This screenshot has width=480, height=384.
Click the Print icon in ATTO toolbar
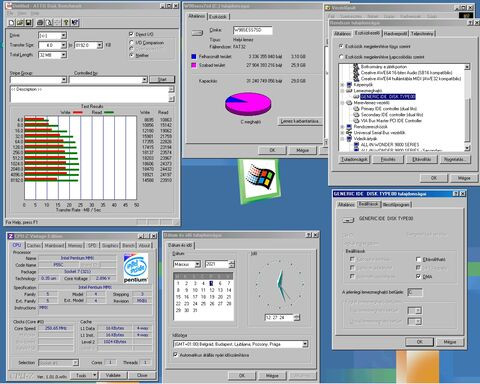click(x=40, y=23)
